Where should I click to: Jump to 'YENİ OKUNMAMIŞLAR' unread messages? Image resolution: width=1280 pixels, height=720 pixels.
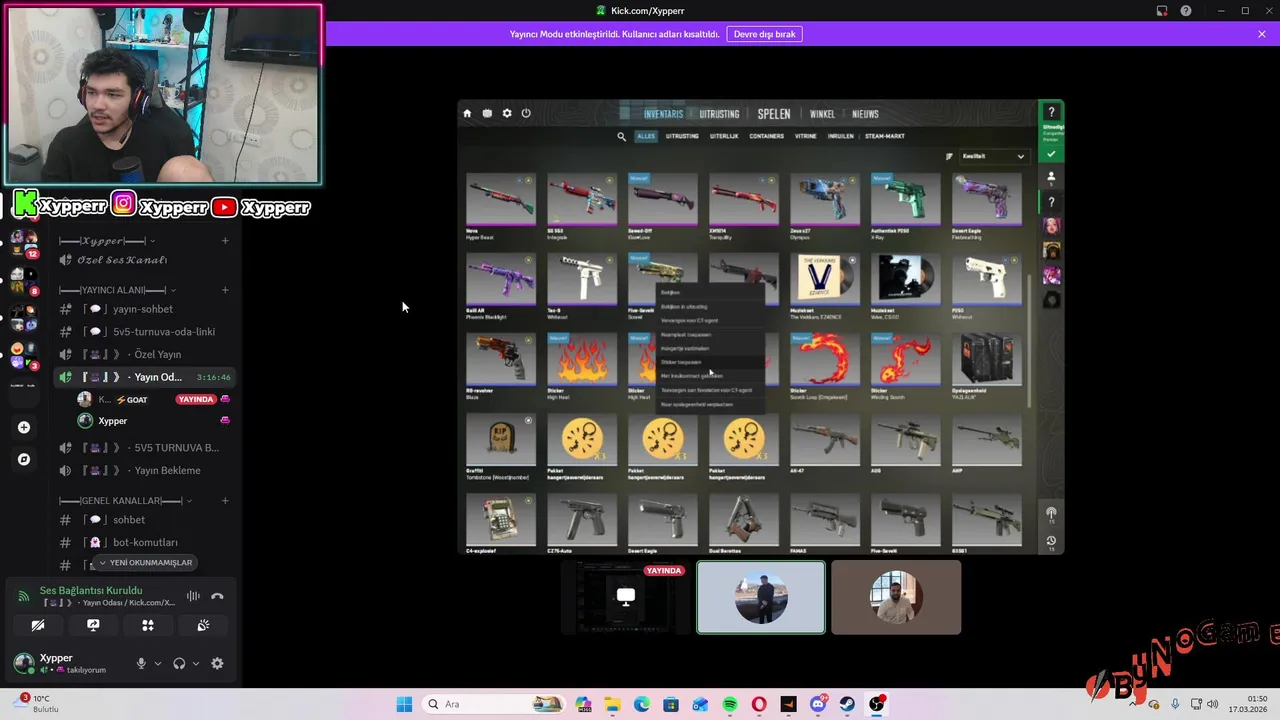[145, 563]
